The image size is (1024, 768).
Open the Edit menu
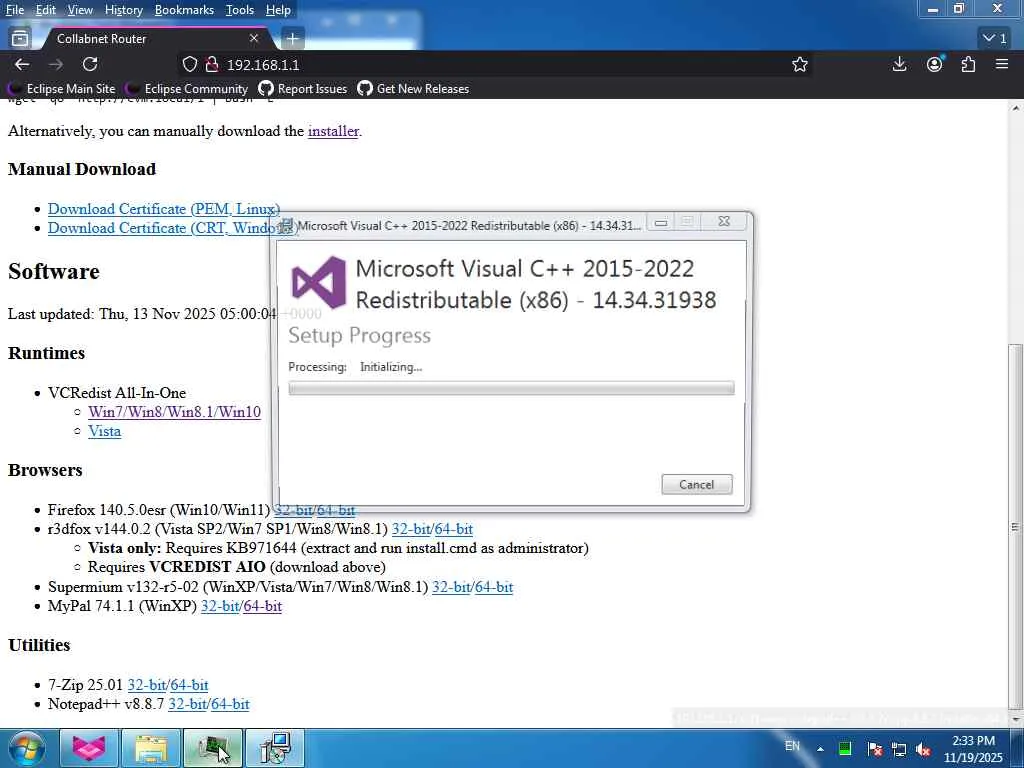click(x=46, y=10)
